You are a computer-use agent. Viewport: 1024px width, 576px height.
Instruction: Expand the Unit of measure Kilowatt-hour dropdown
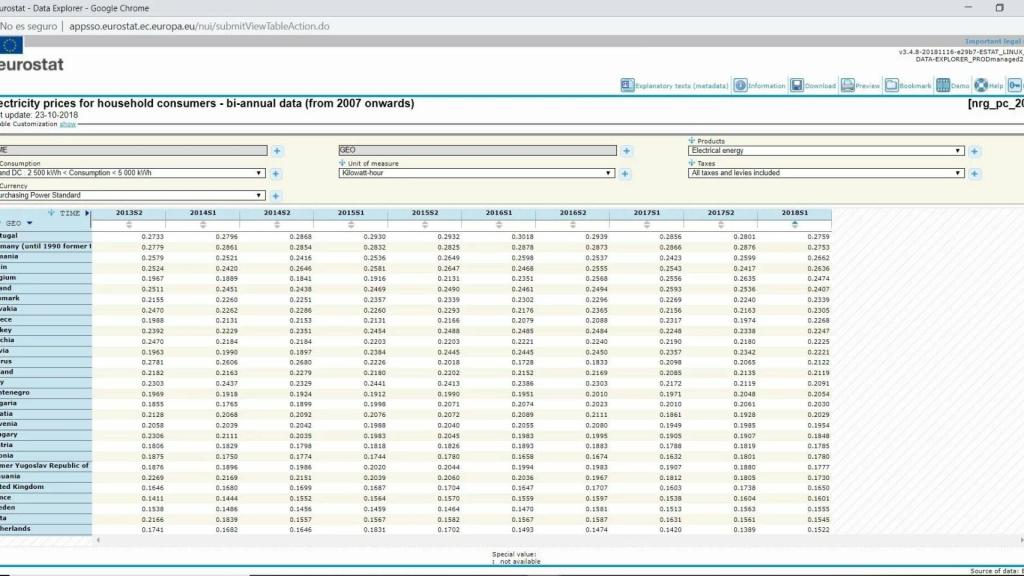476,173
